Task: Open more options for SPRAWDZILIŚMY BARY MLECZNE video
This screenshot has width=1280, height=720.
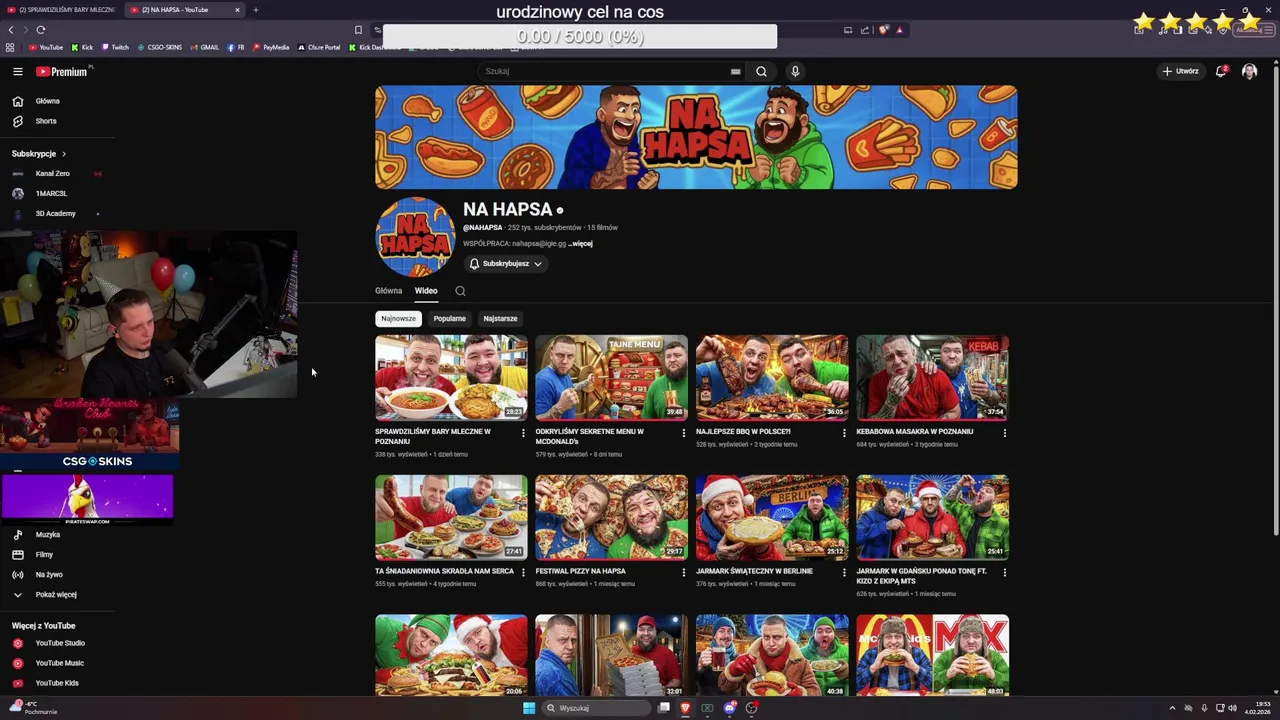Action: [x=523, y=433]
